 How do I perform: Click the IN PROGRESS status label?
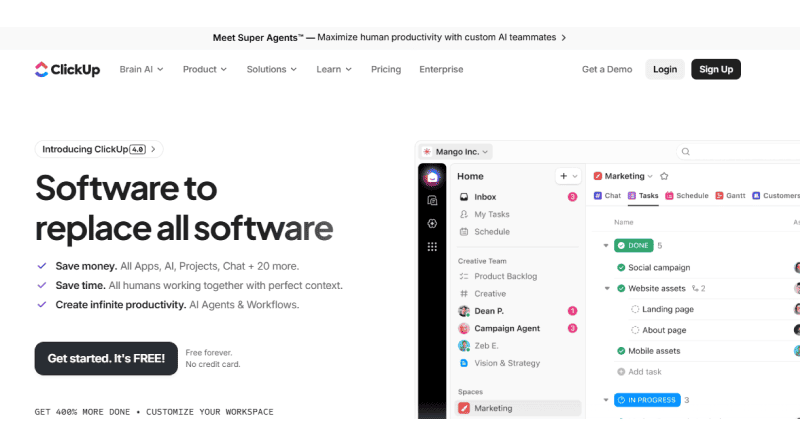(x=647, y=400)
